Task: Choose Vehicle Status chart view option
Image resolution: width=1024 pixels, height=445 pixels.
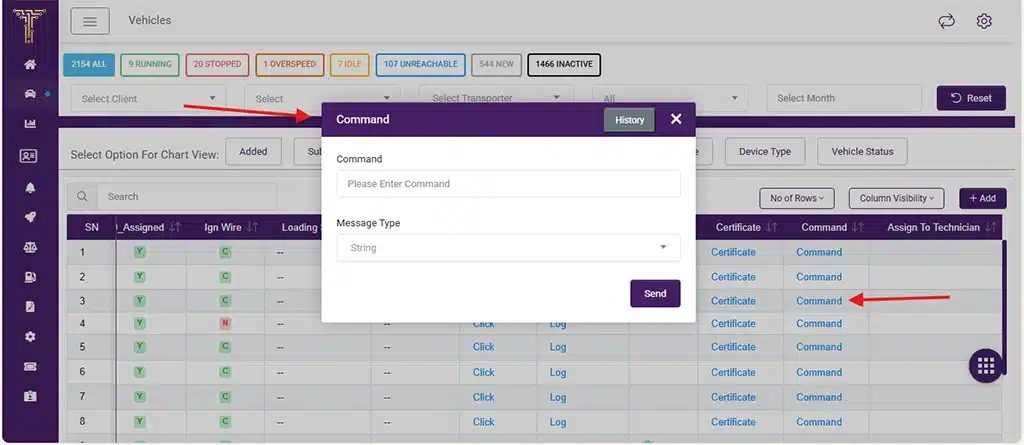Action: 862,152
